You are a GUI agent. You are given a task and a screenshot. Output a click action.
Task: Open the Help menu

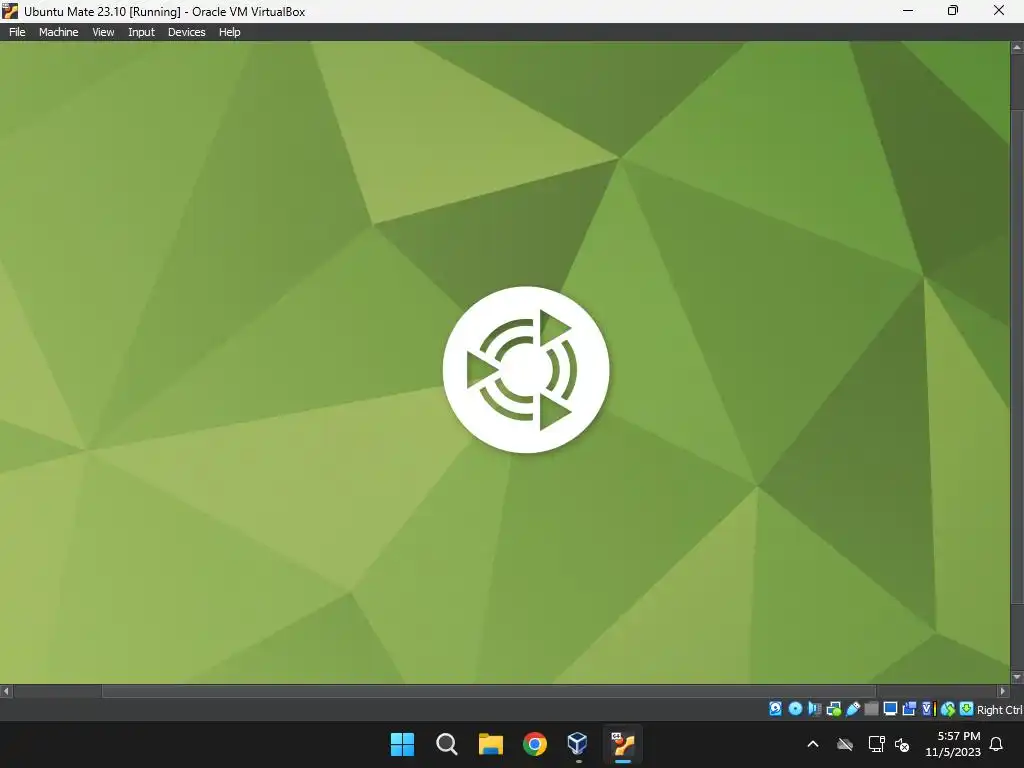(229, 32)
